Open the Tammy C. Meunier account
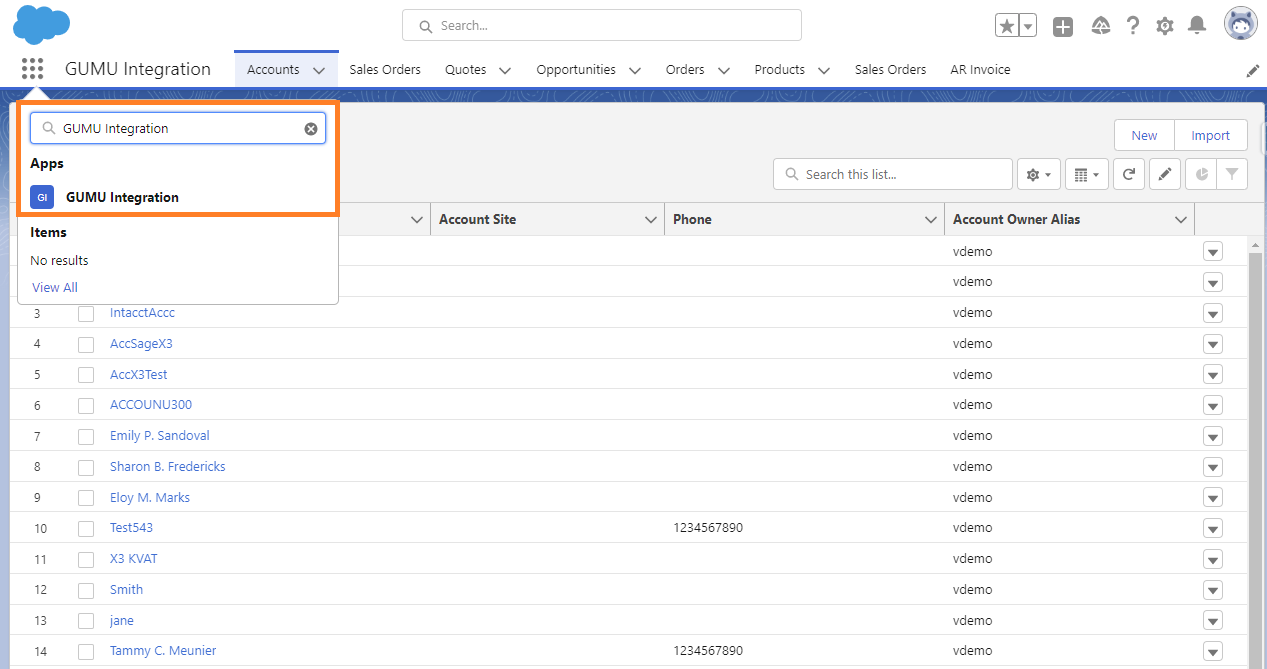The height and width of the screenshot is (669, 1267). pos(163,651)
